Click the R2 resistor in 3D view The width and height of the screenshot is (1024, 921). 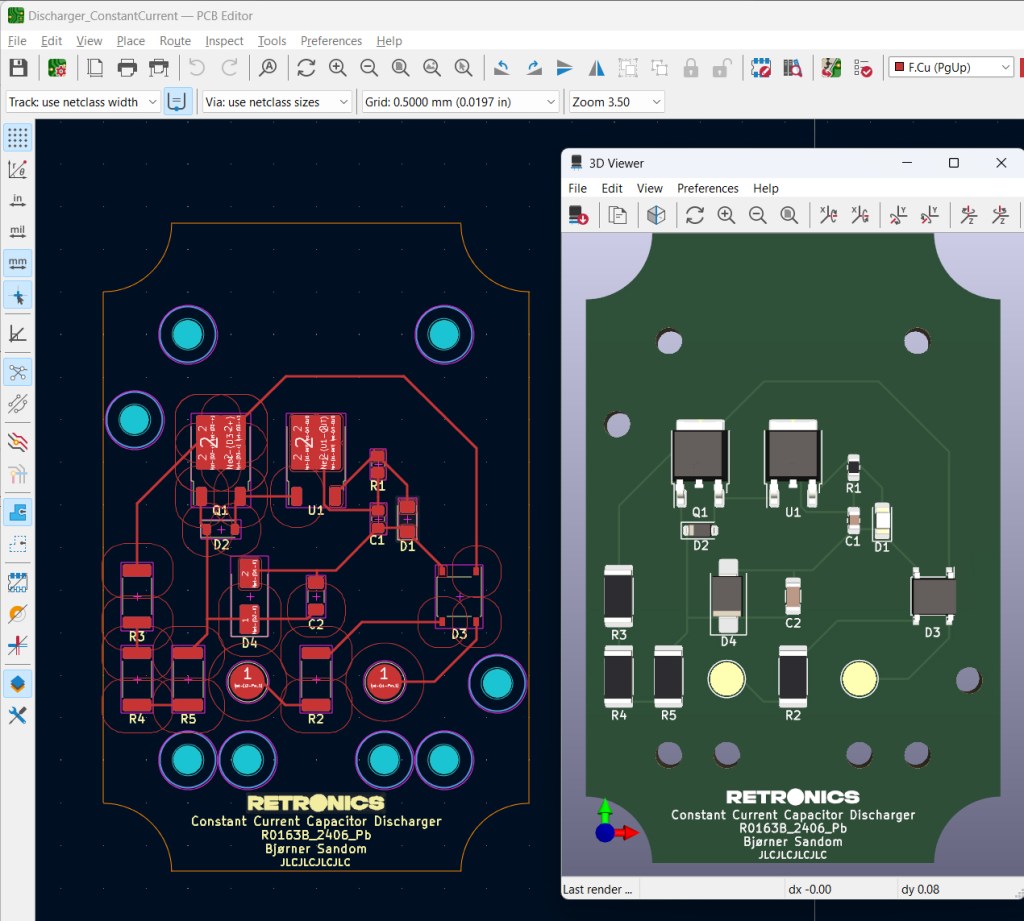[793, 675]
